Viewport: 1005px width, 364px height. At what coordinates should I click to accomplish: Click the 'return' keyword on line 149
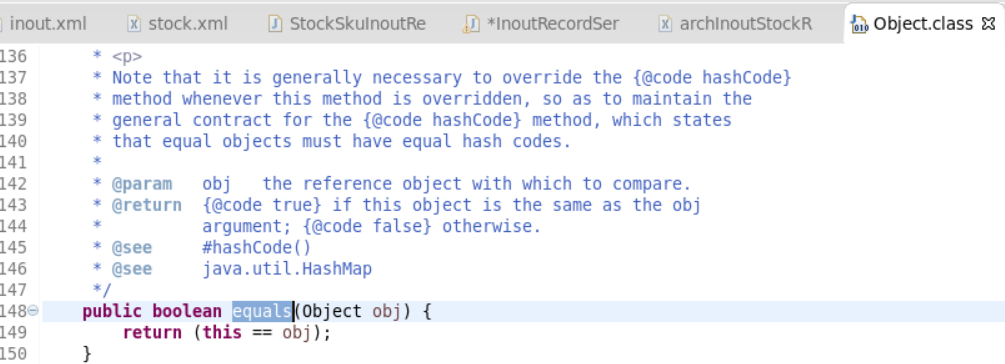152,333
